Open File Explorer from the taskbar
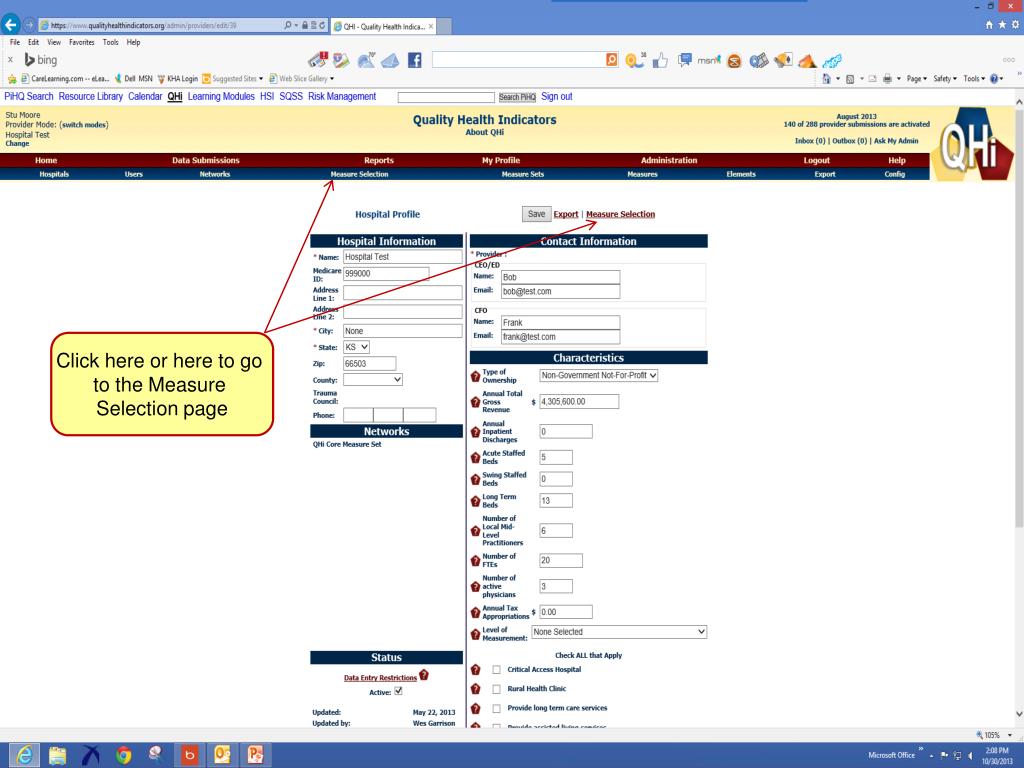This screenshot has height=768, width=1024. 57,755
